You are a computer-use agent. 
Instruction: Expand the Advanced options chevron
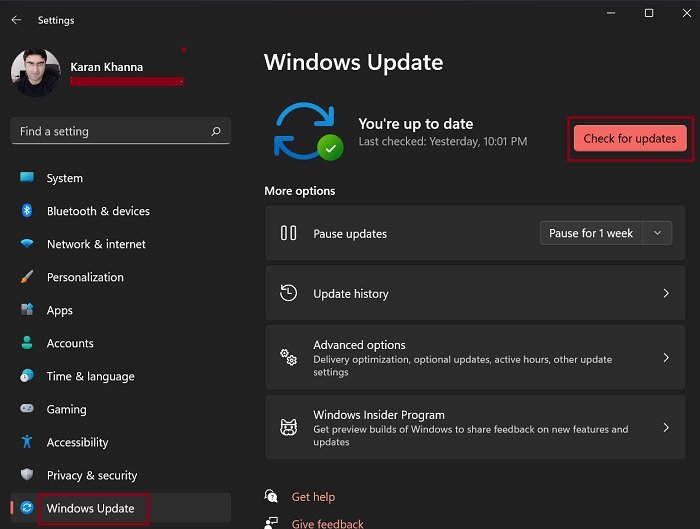tap(666, 357)
